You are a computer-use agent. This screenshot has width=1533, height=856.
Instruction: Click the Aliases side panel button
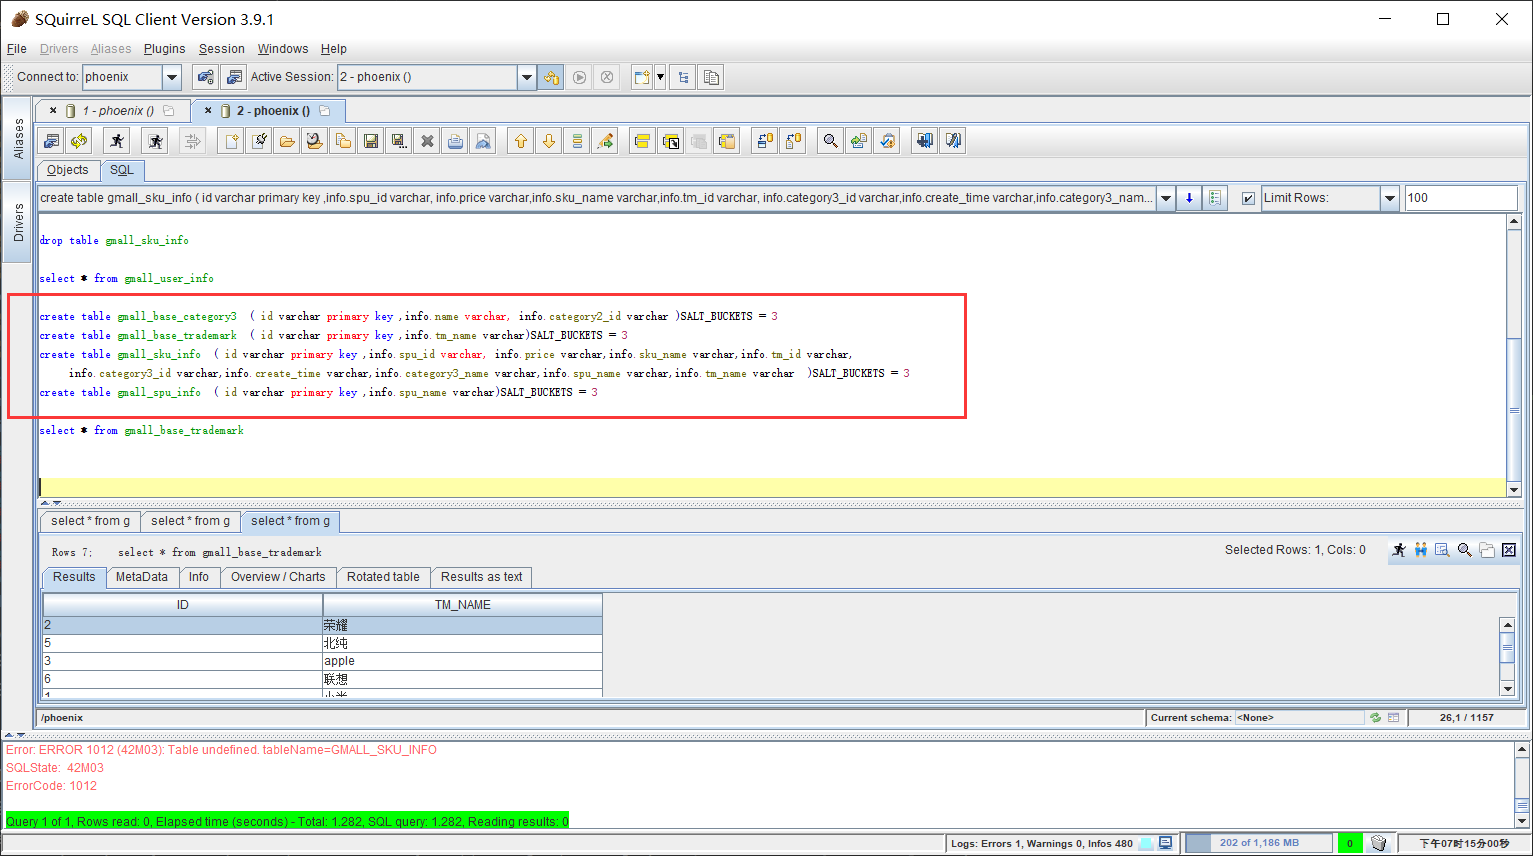click(18, 138)
